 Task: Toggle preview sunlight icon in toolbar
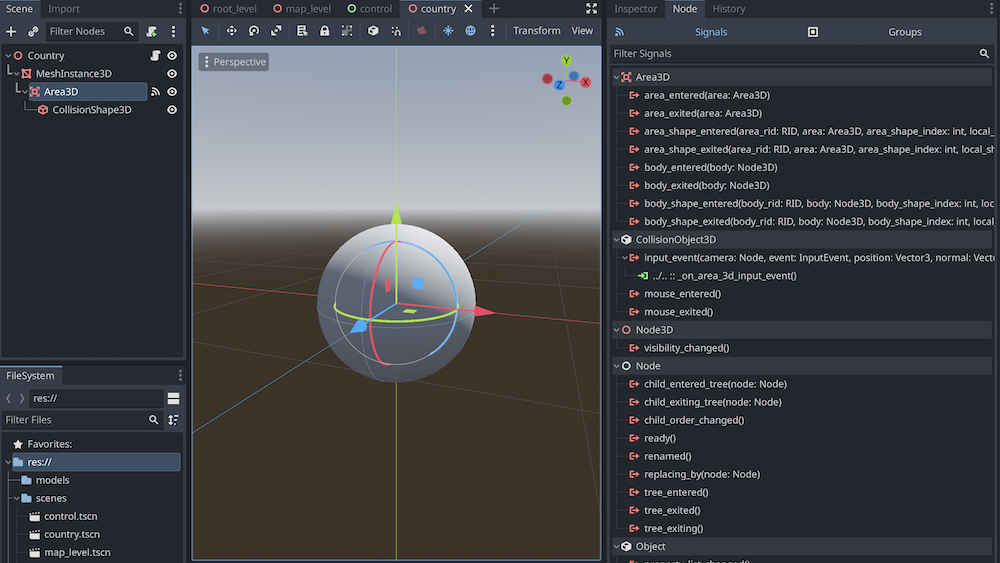click(x=448, y=31)
